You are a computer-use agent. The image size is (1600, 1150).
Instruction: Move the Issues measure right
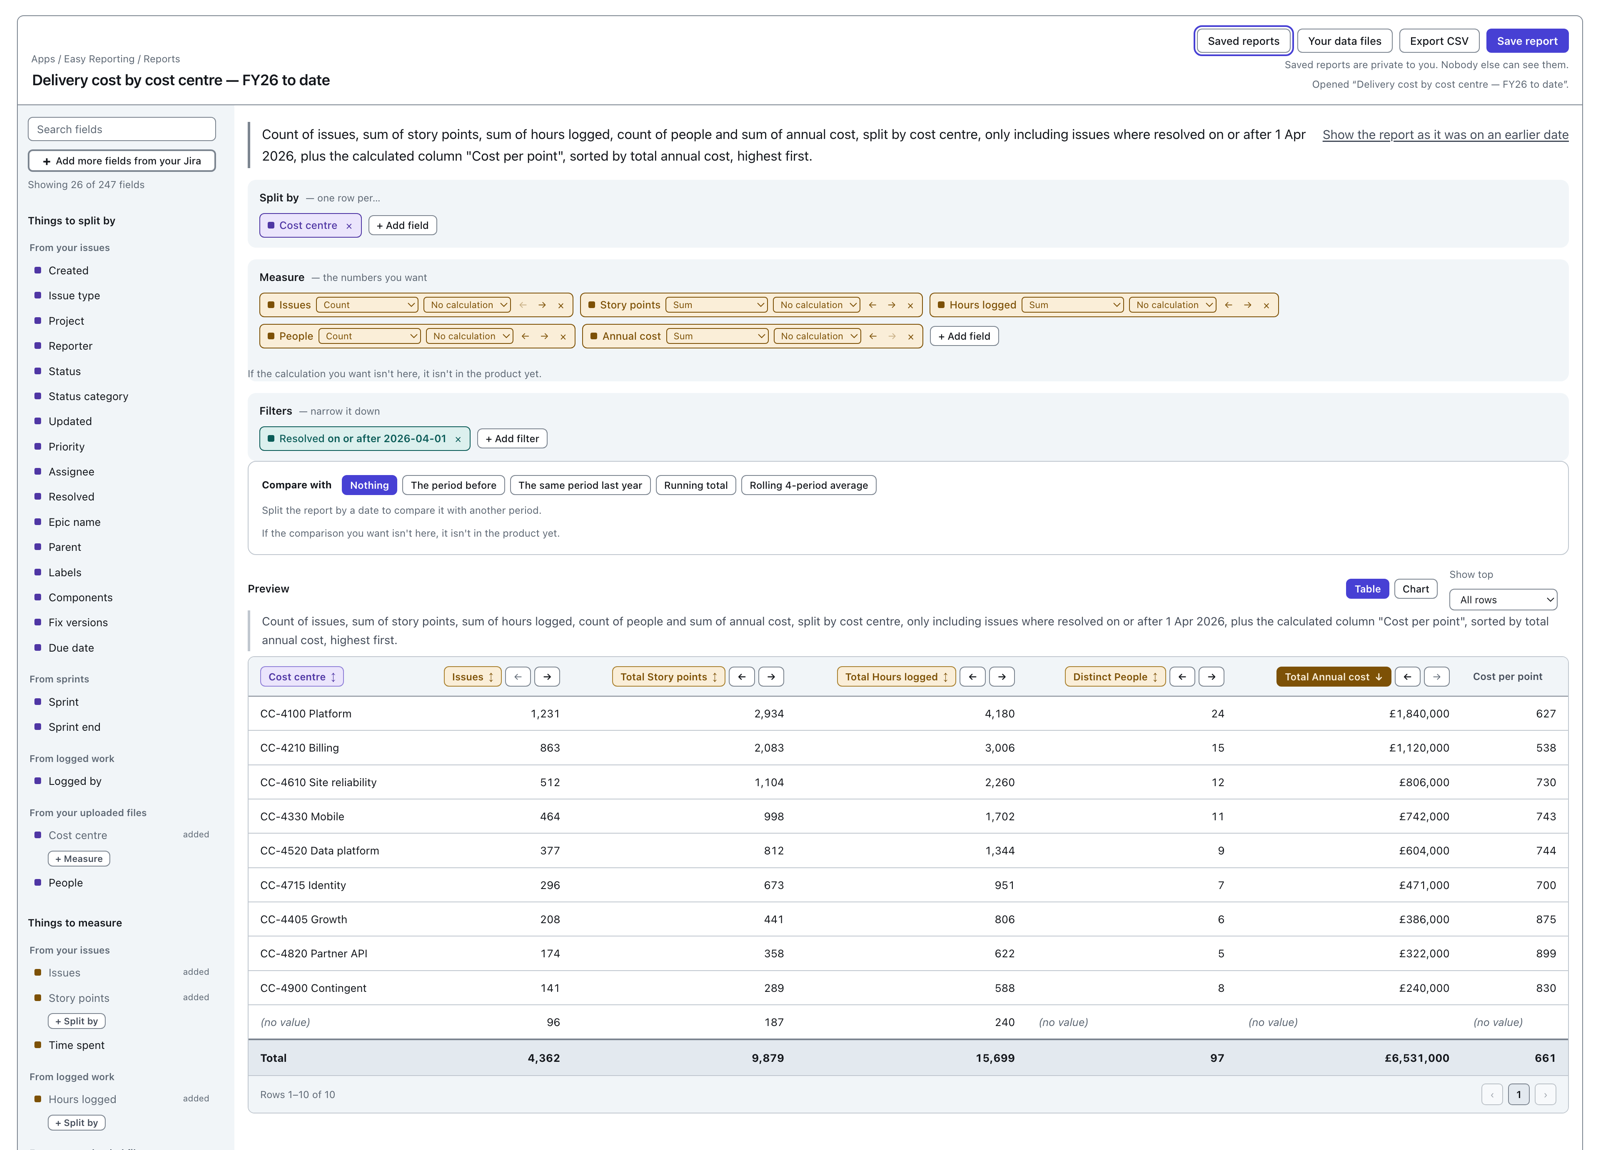542,305
